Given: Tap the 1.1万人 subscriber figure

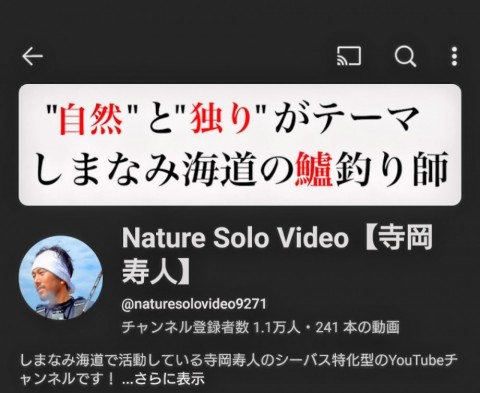Looking at the screenshot, I should tap(277, 327).
